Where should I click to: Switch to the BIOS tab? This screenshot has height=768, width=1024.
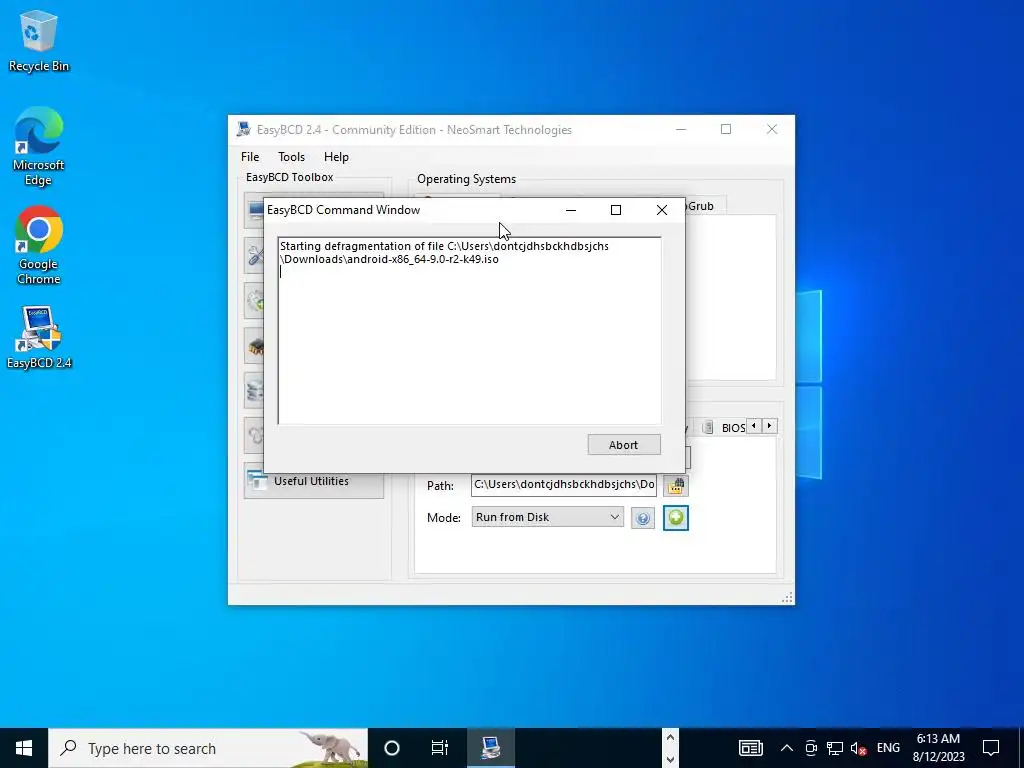[724, 428]
